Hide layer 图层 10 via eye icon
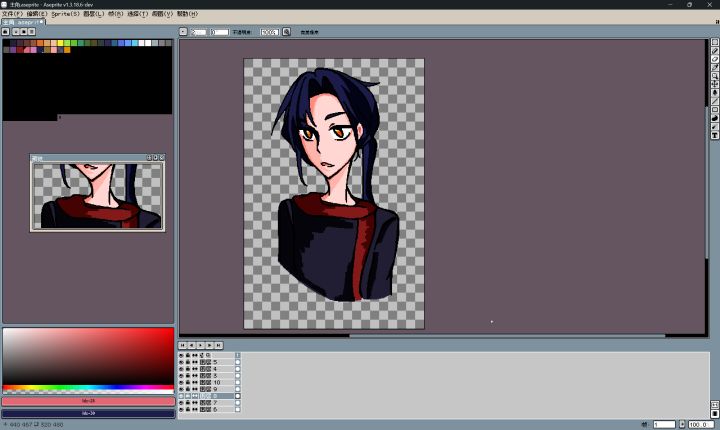Image resolution: width=720 pixels, height=430 pixels. (181, 382)
